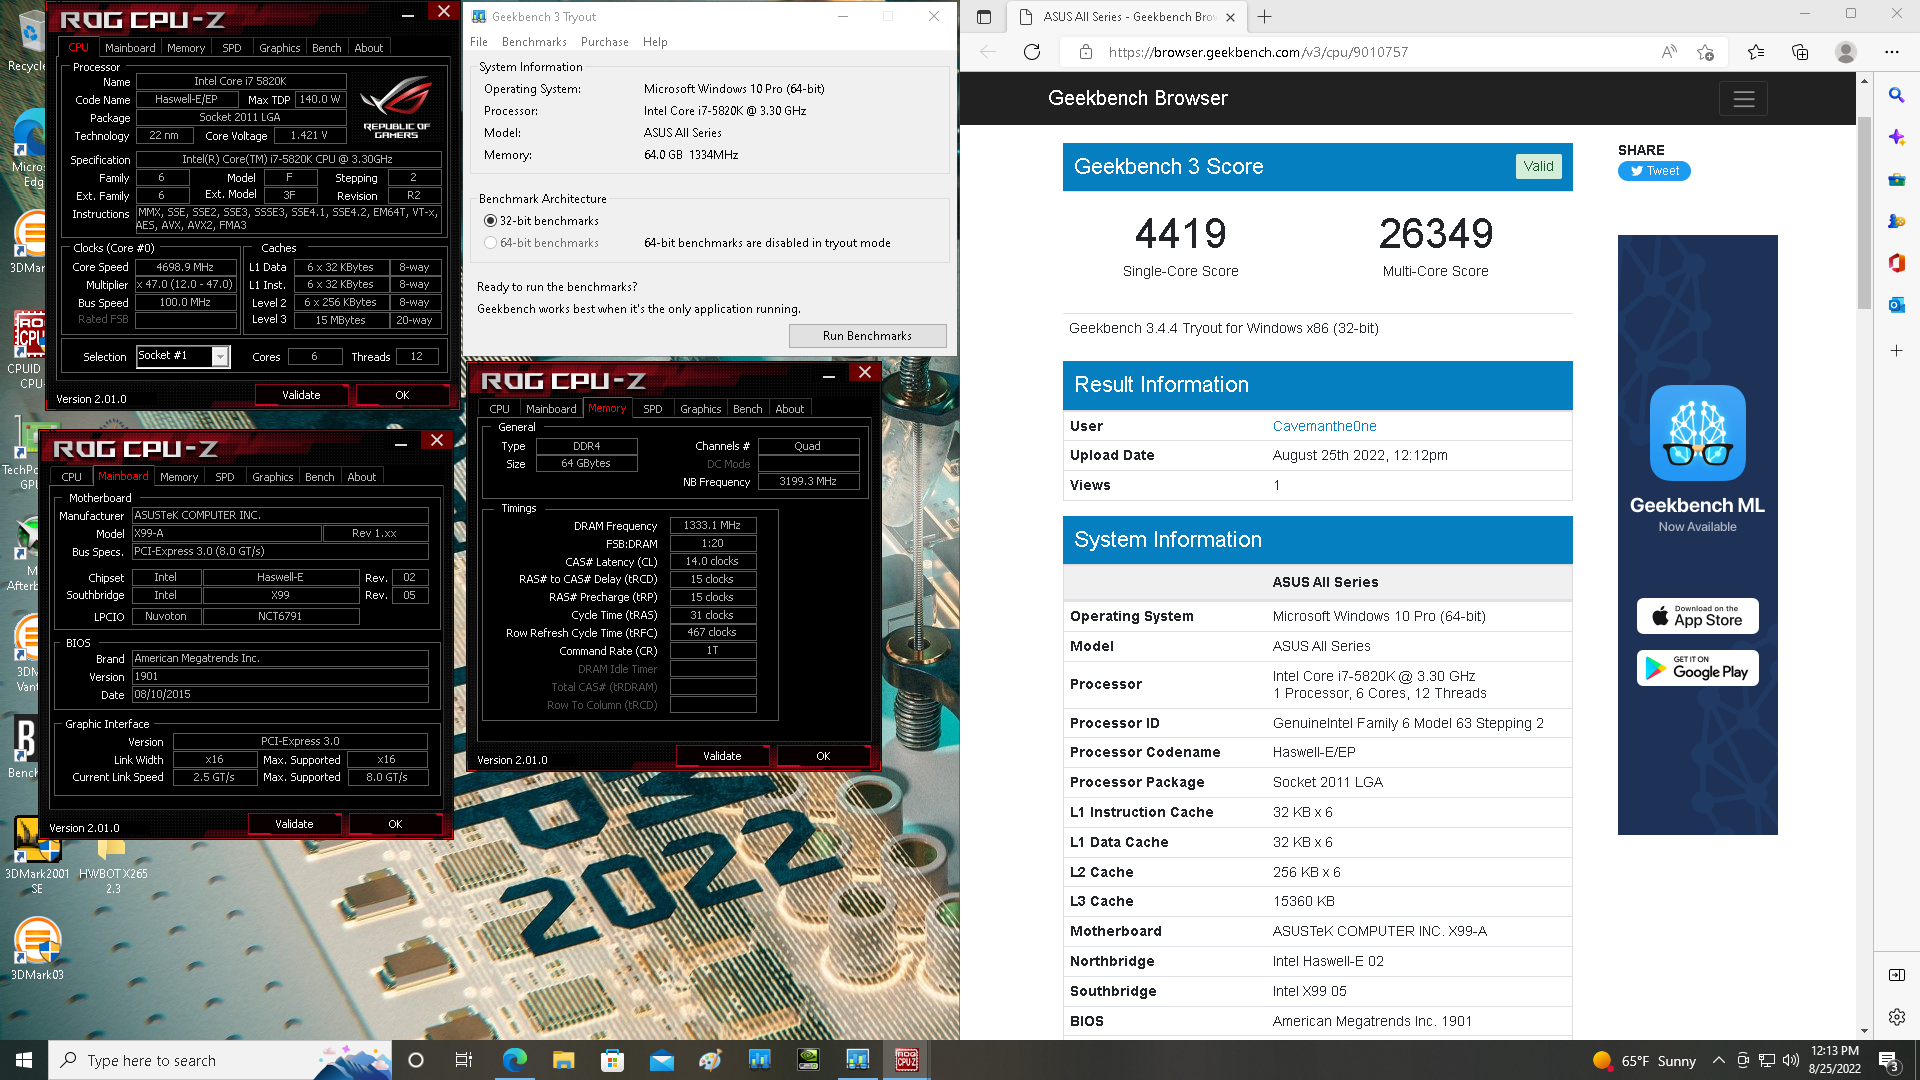Open Edge sidebar settings gear

click(x=1896, y=1017)
